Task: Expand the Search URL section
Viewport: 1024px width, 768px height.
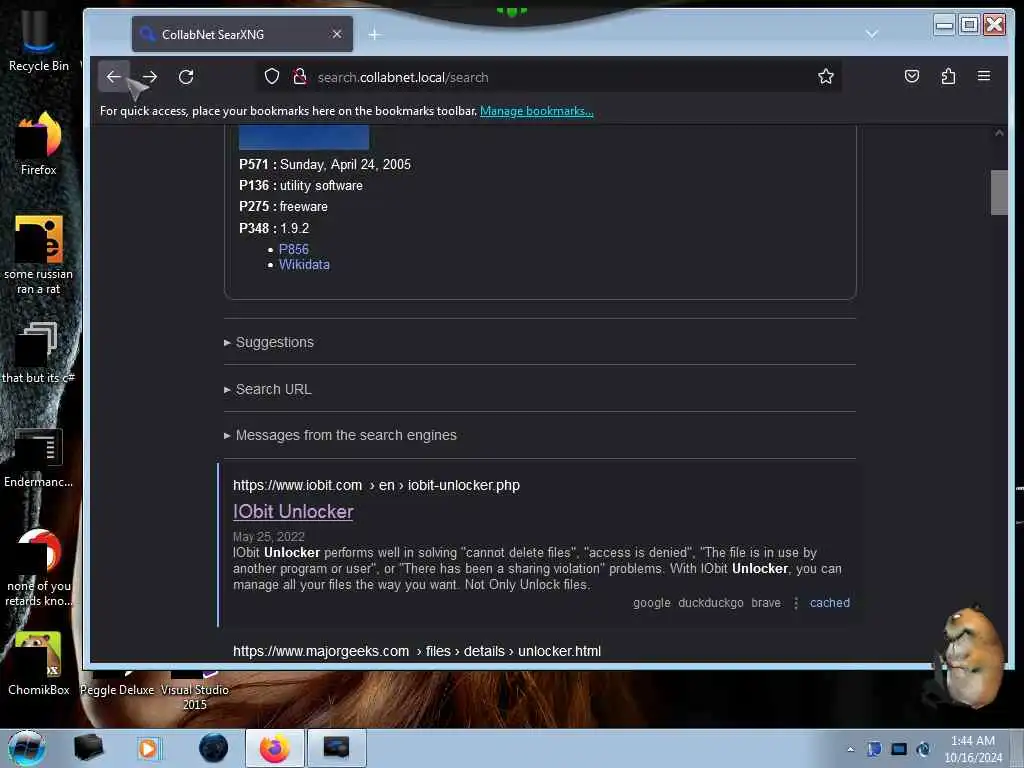Action: [268, 389]
